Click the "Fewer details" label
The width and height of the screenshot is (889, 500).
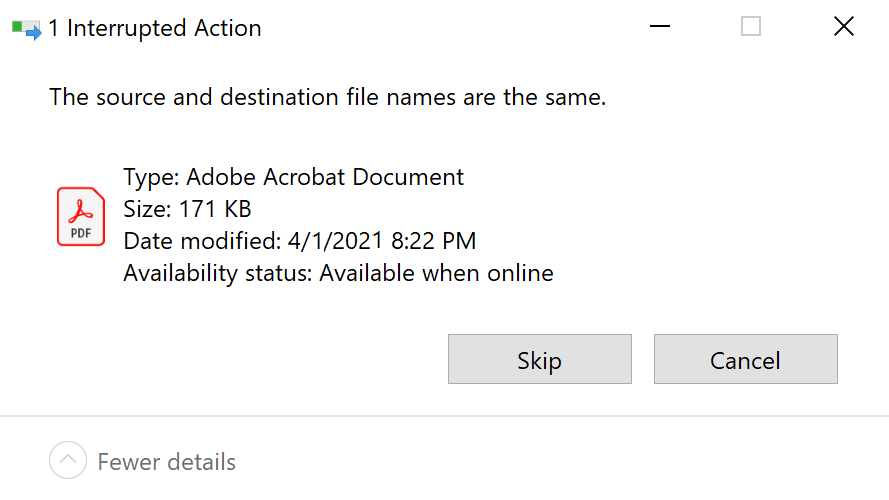(167, 462)
